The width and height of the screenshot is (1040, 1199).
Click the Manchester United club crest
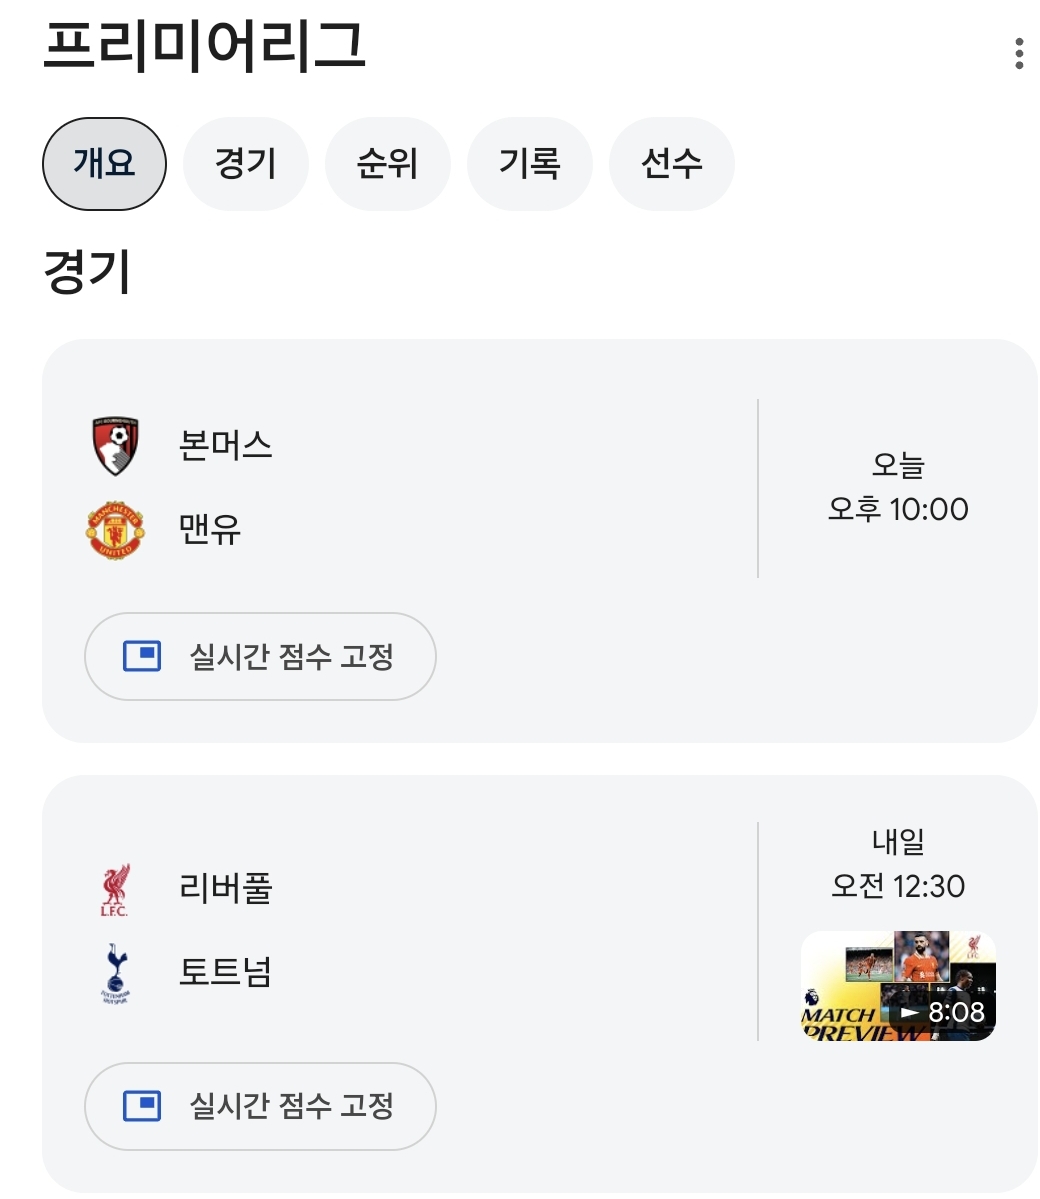pyautogui.click(x=115, y=530)
